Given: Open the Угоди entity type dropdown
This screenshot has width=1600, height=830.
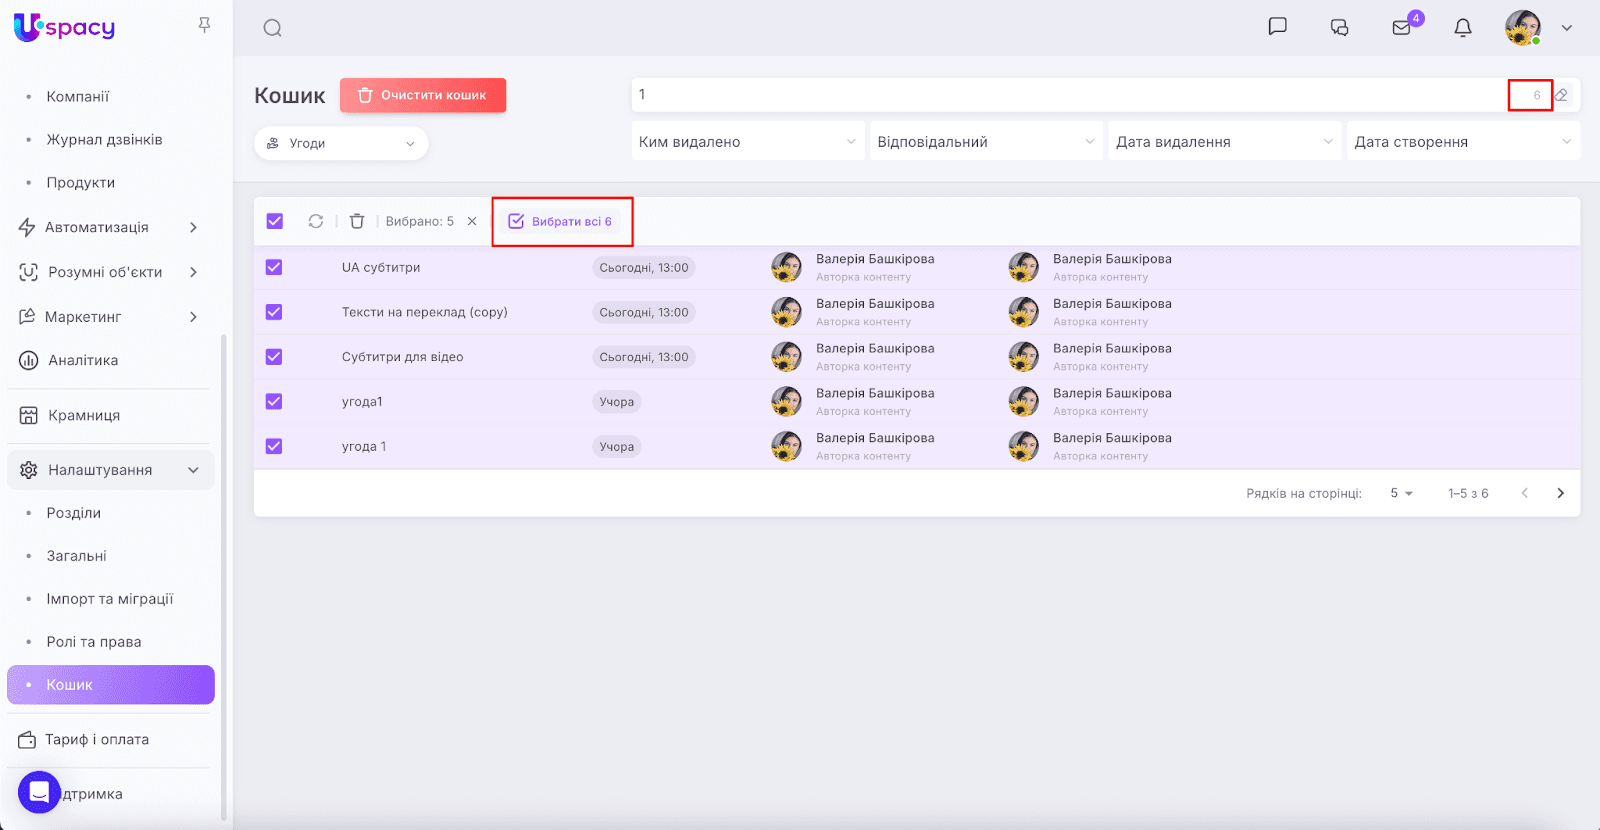Looking at the screenshot, I should pyautogui.click(x=341, y=143).
